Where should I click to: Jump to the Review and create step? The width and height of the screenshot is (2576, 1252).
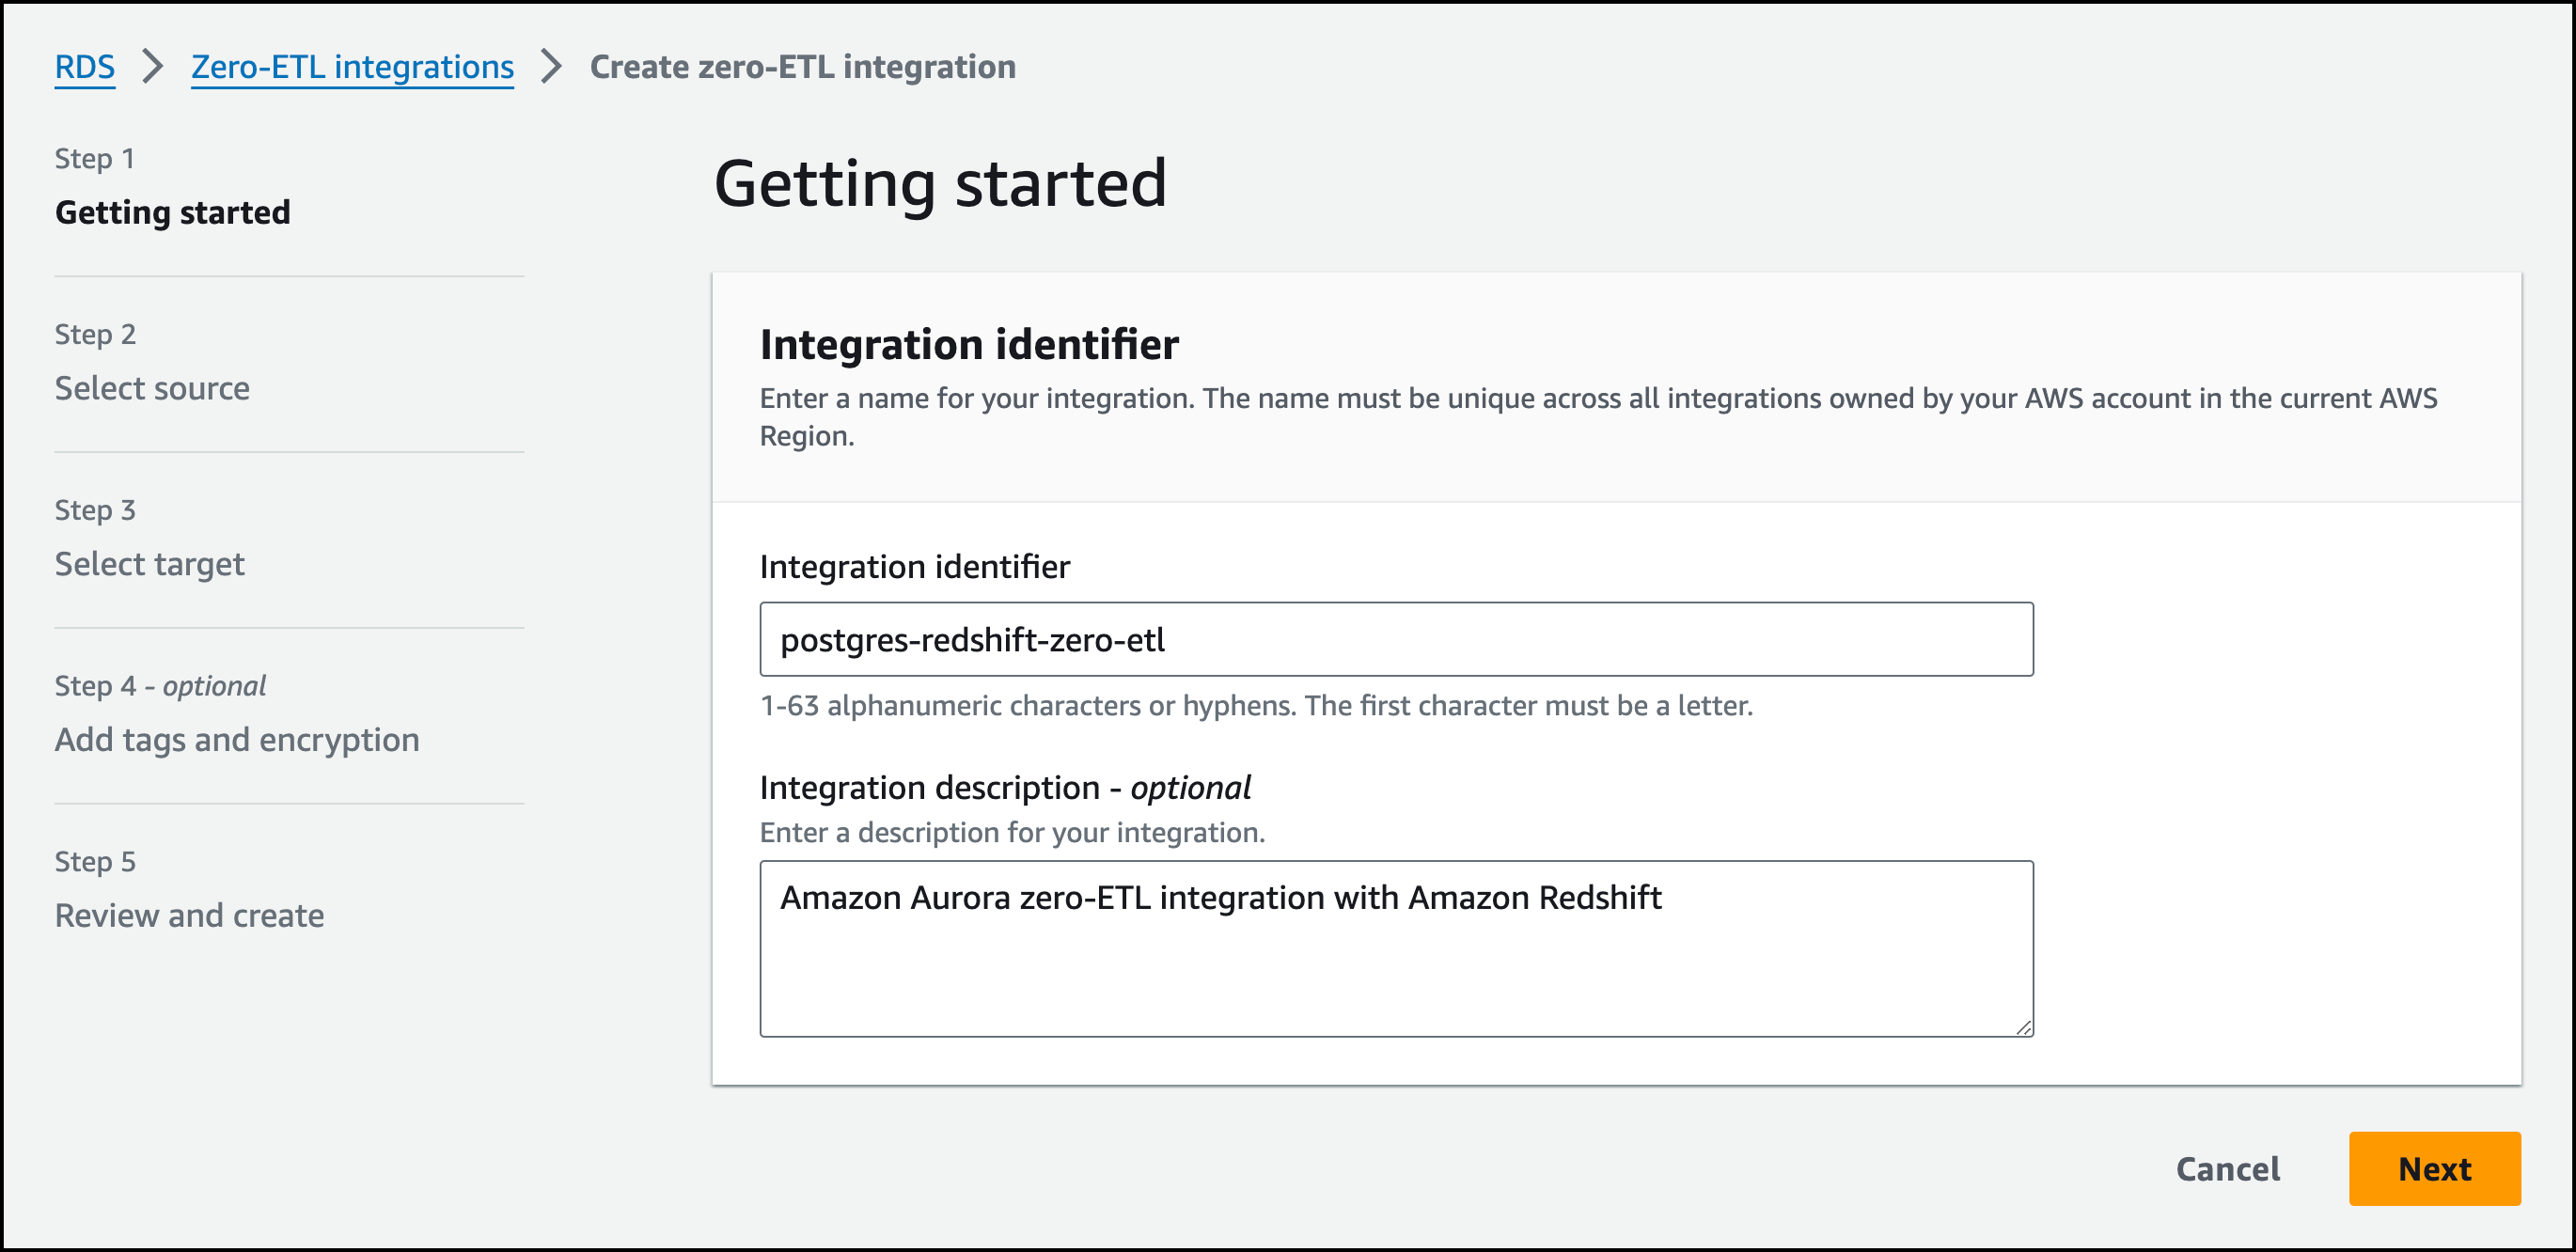coord(189,915)
